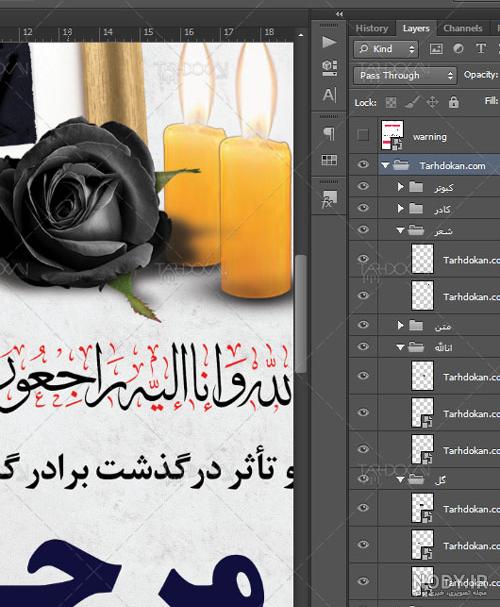Open the Character panel icon
Image resolution: width=500 pixels, height=607 pixels.
[329, 94]
